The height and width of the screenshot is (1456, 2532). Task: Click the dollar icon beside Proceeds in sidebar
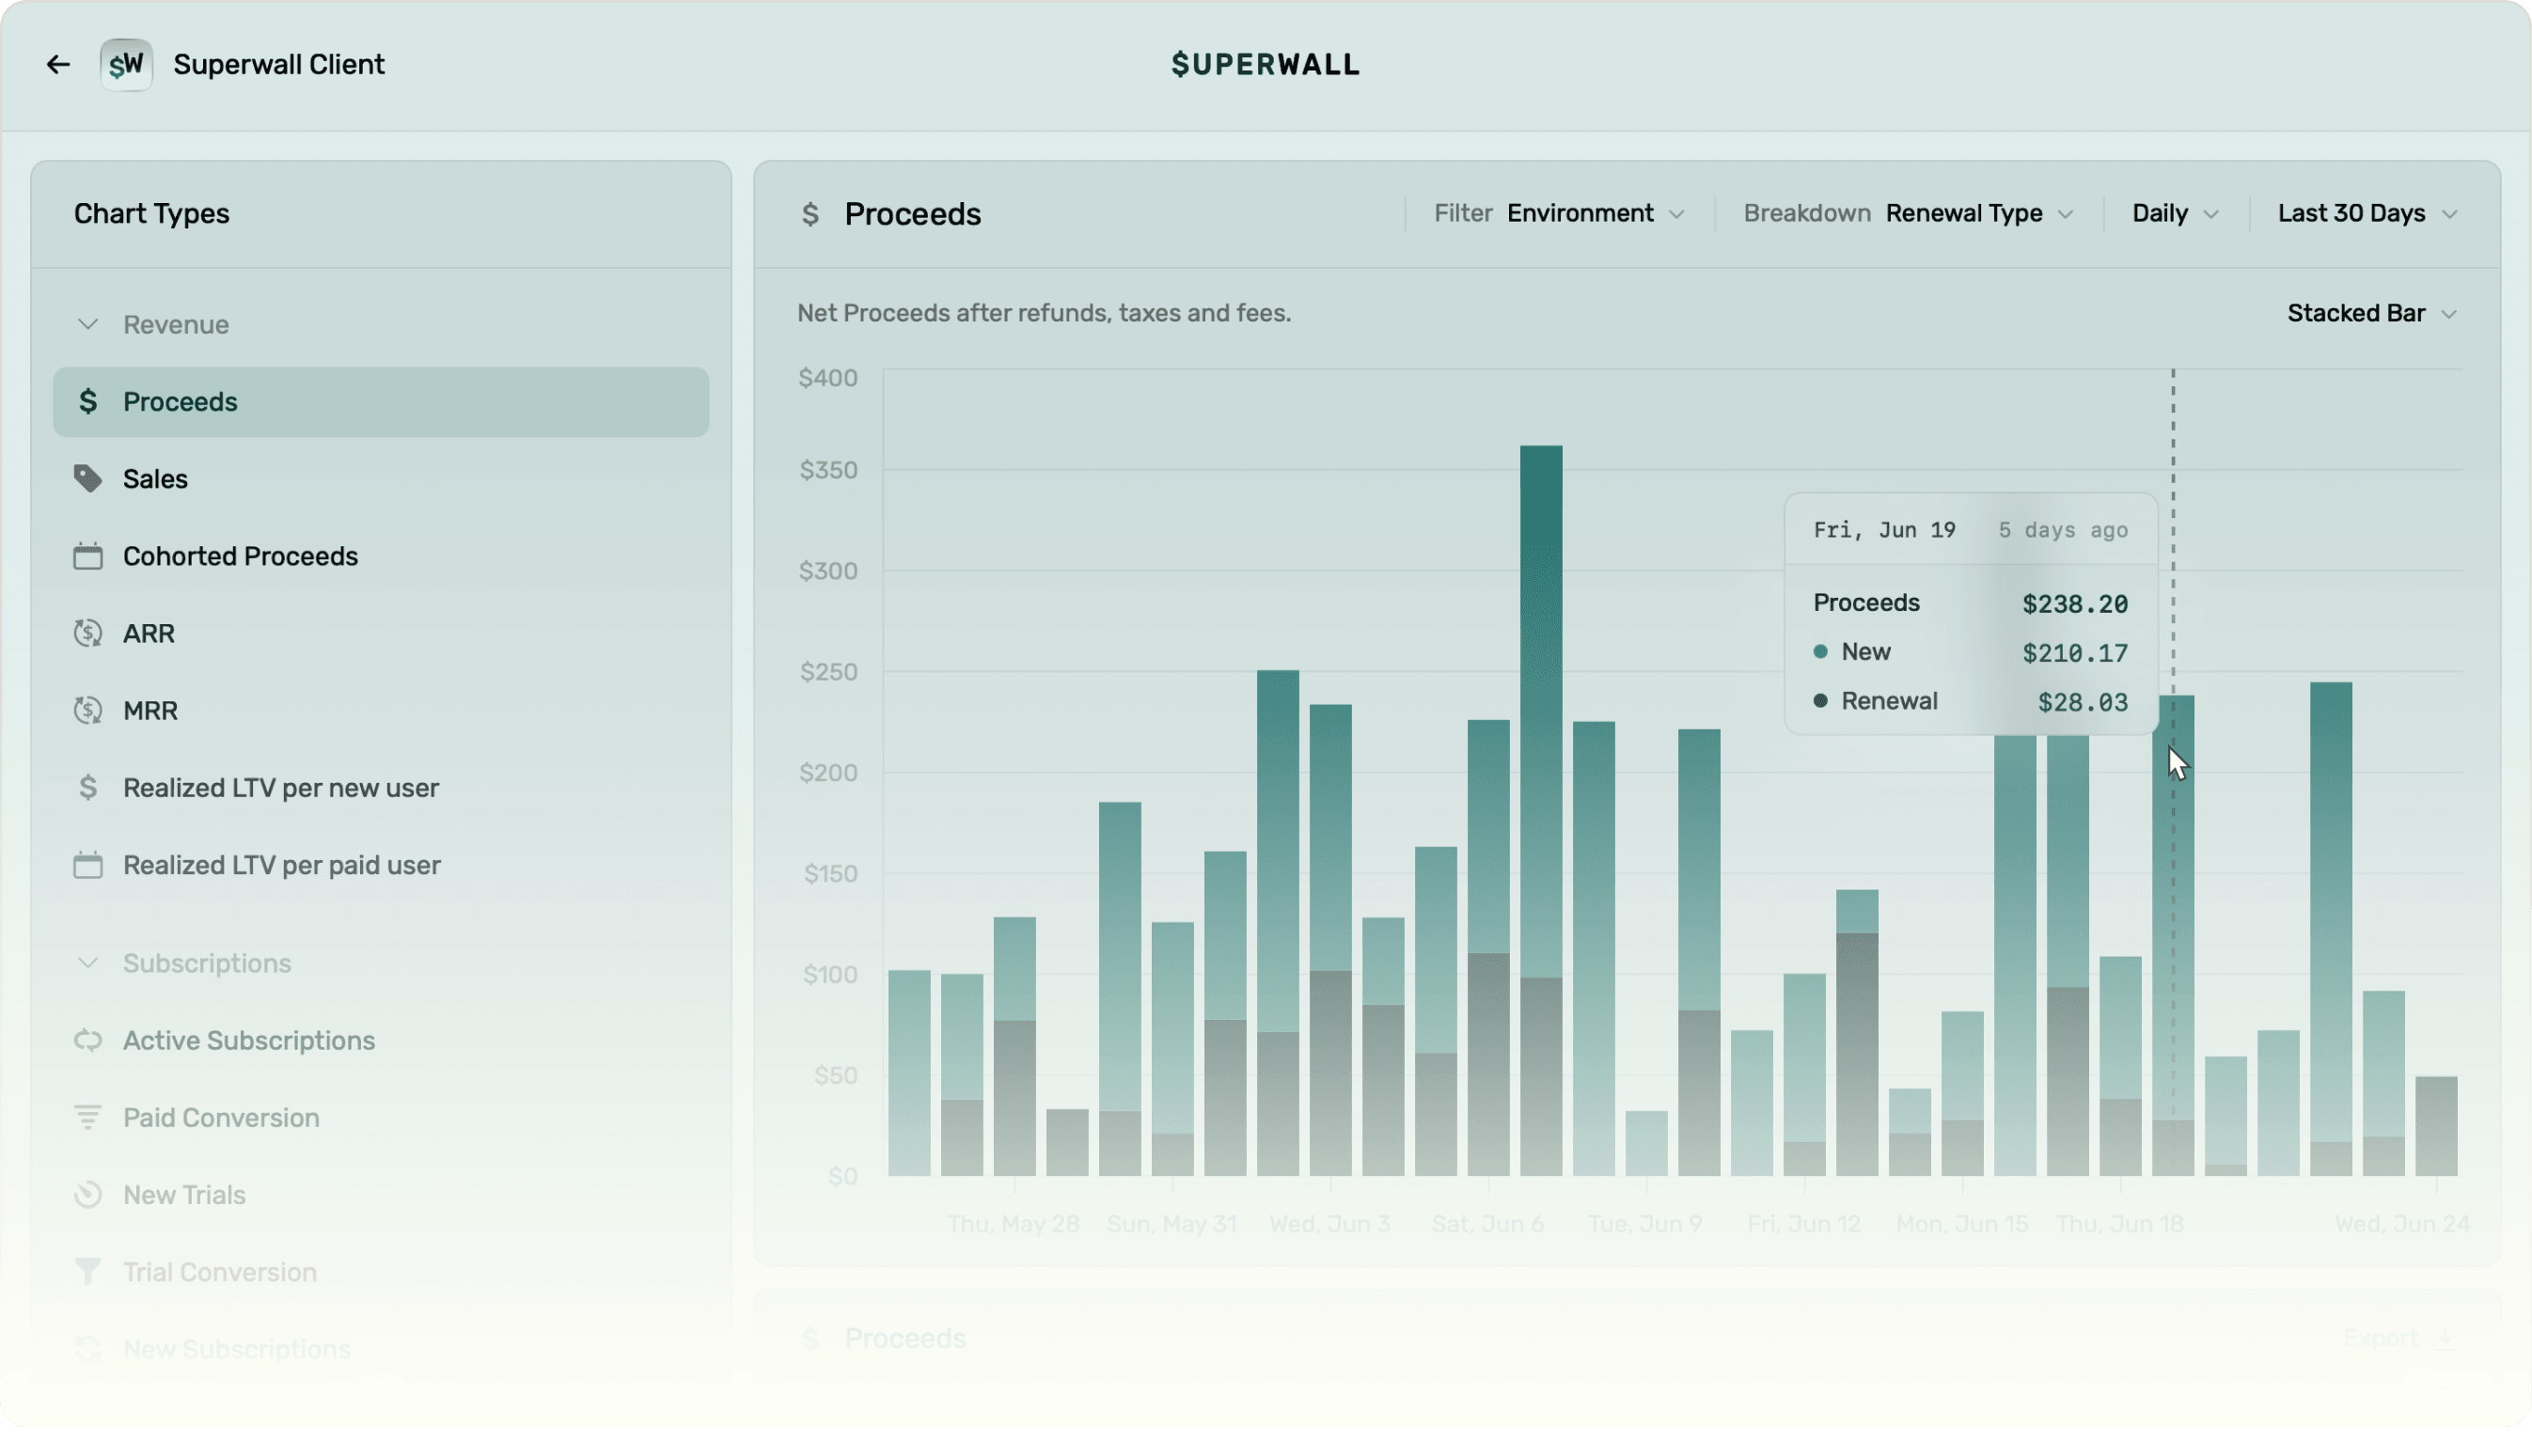click(x=88, y=402)
